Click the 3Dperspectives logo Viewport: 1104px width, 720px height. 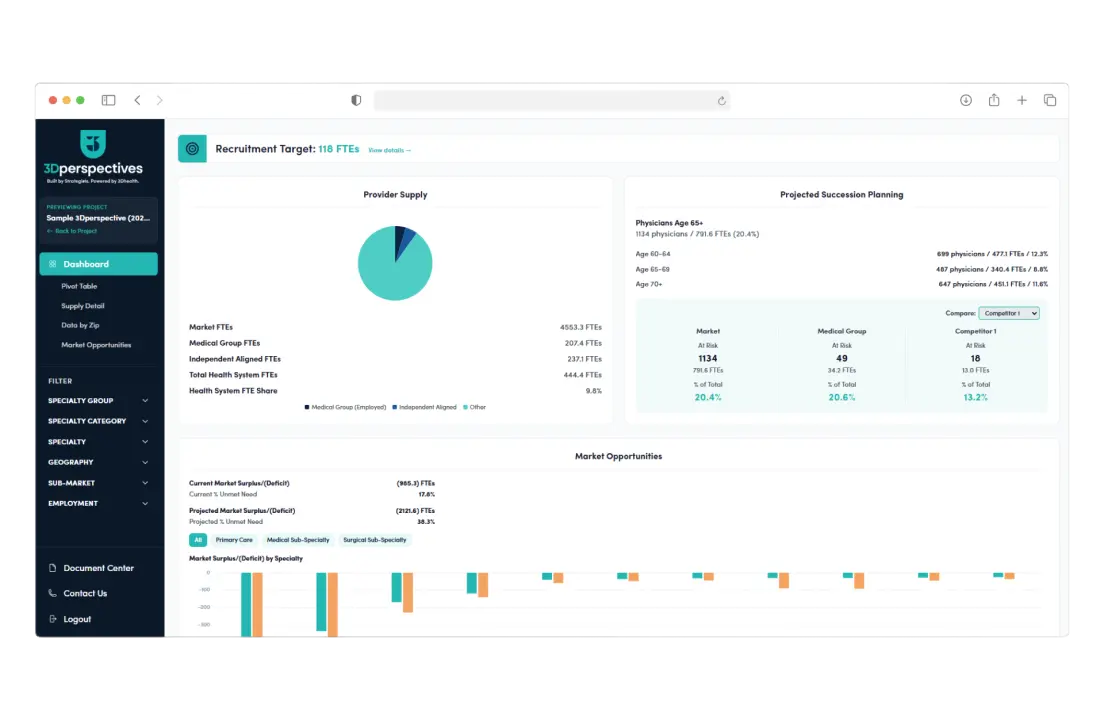tap(93, 156)
